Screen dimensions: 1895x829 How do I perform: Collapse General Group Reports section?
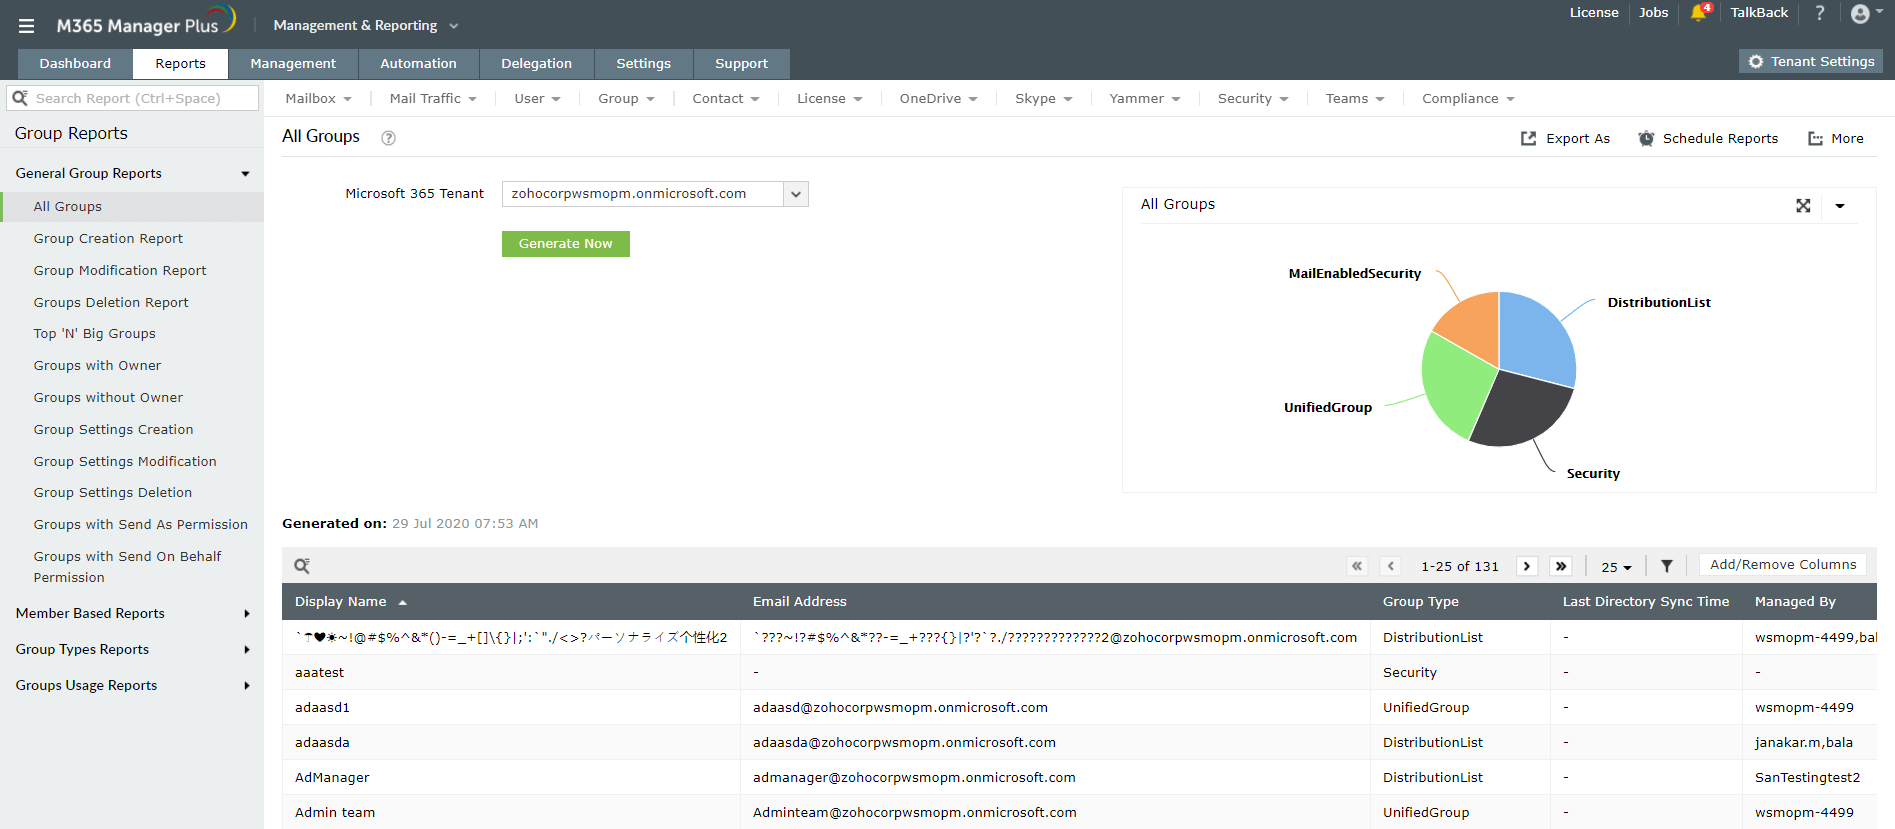246,174
